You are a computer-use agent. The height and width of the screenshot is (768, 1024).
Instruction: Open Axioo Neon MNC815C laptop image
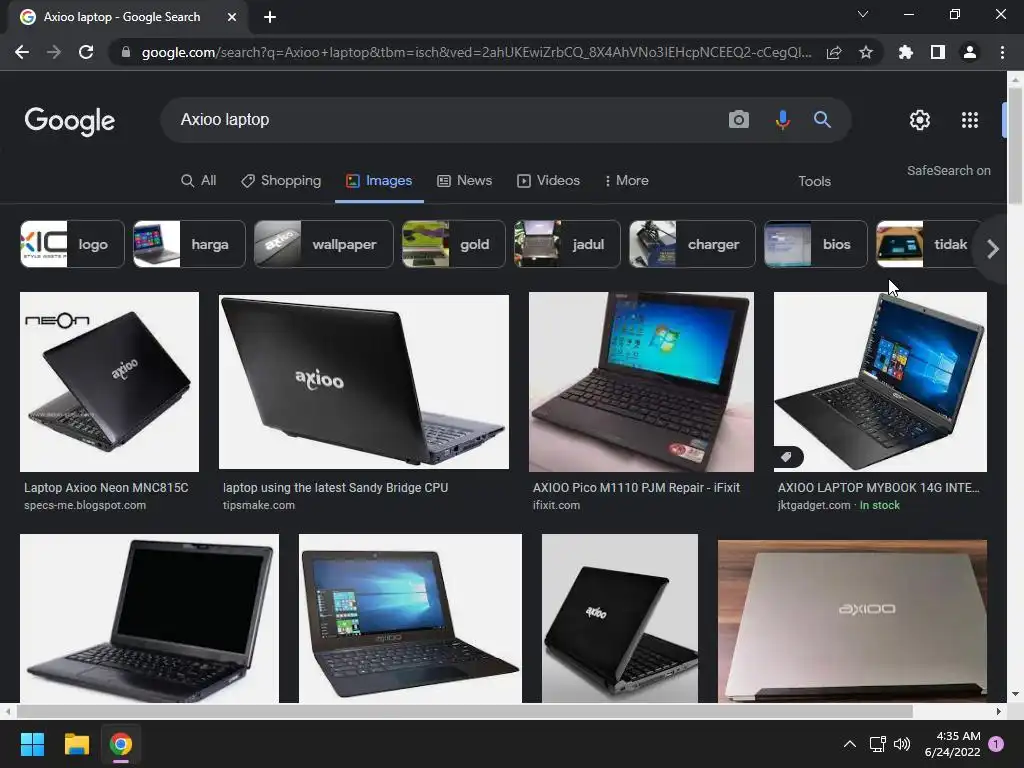pyautogui.click(x=110, y=382)
